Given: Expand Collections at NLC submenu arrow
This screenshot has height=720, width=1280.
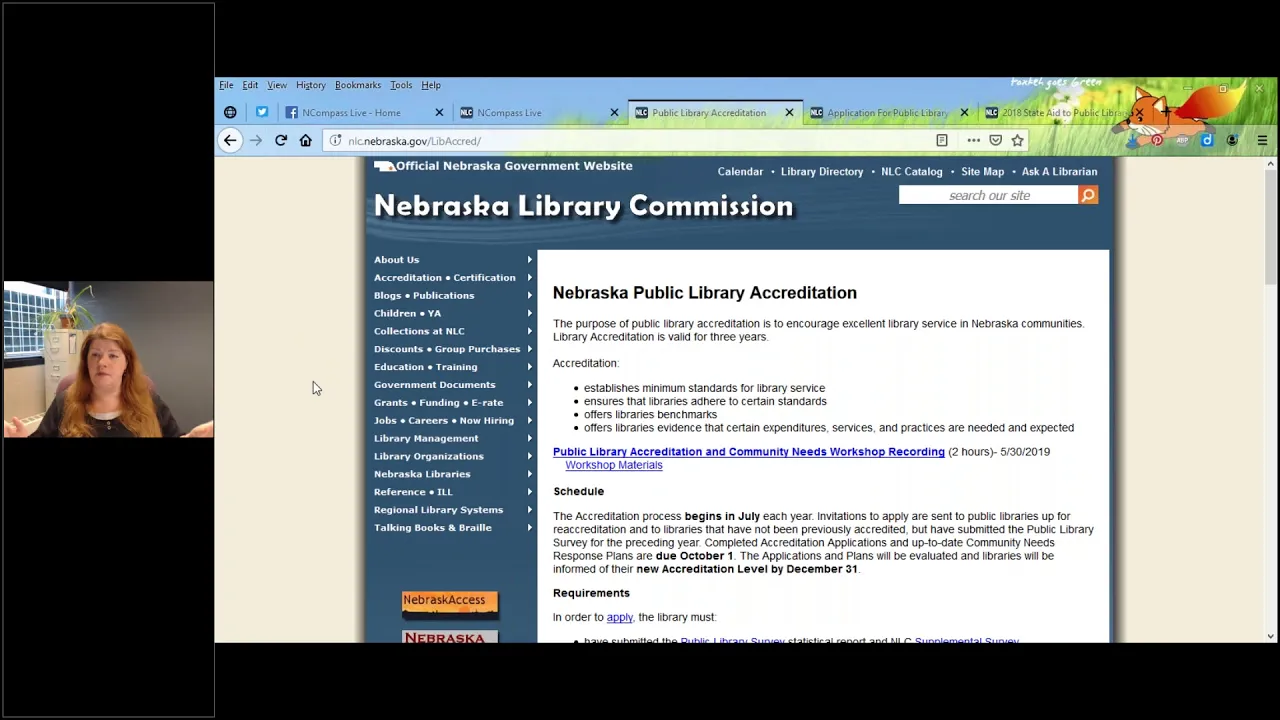Looking at the screenshot, I should coord(530,331).
